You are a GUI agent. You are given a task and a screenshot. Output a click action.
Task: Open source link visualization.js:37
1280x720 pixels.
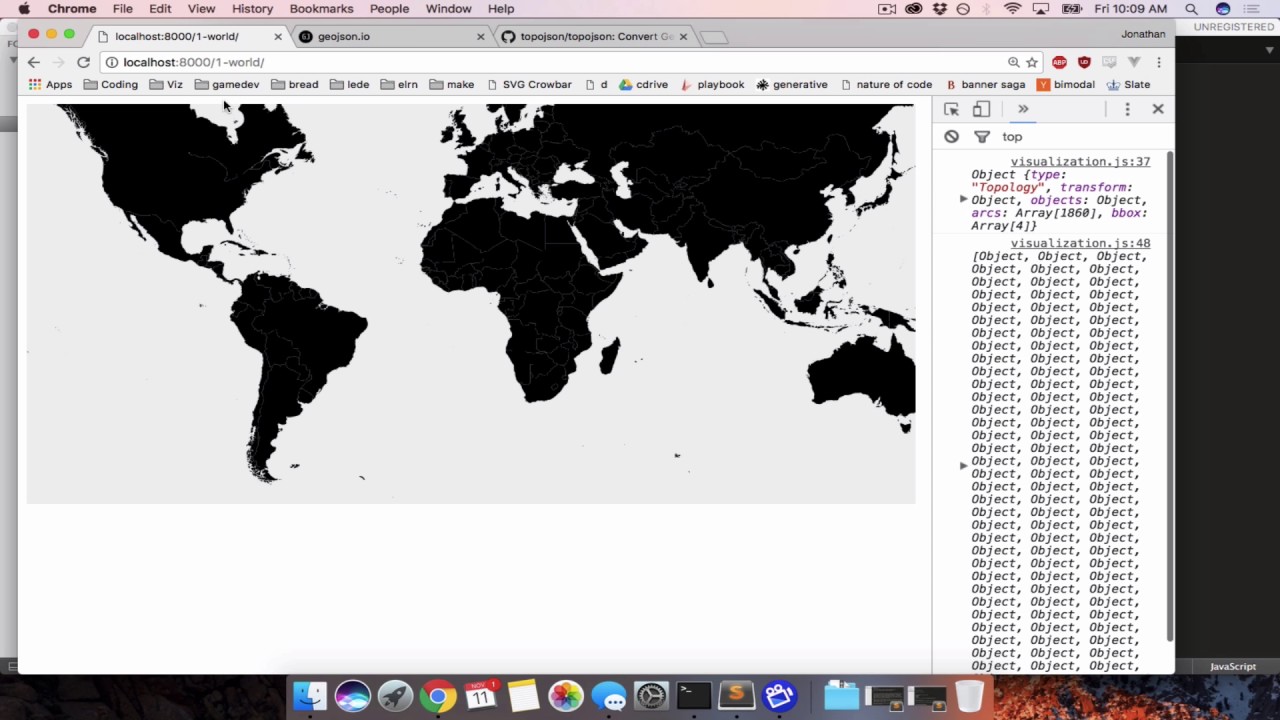tap(1080, 162)
